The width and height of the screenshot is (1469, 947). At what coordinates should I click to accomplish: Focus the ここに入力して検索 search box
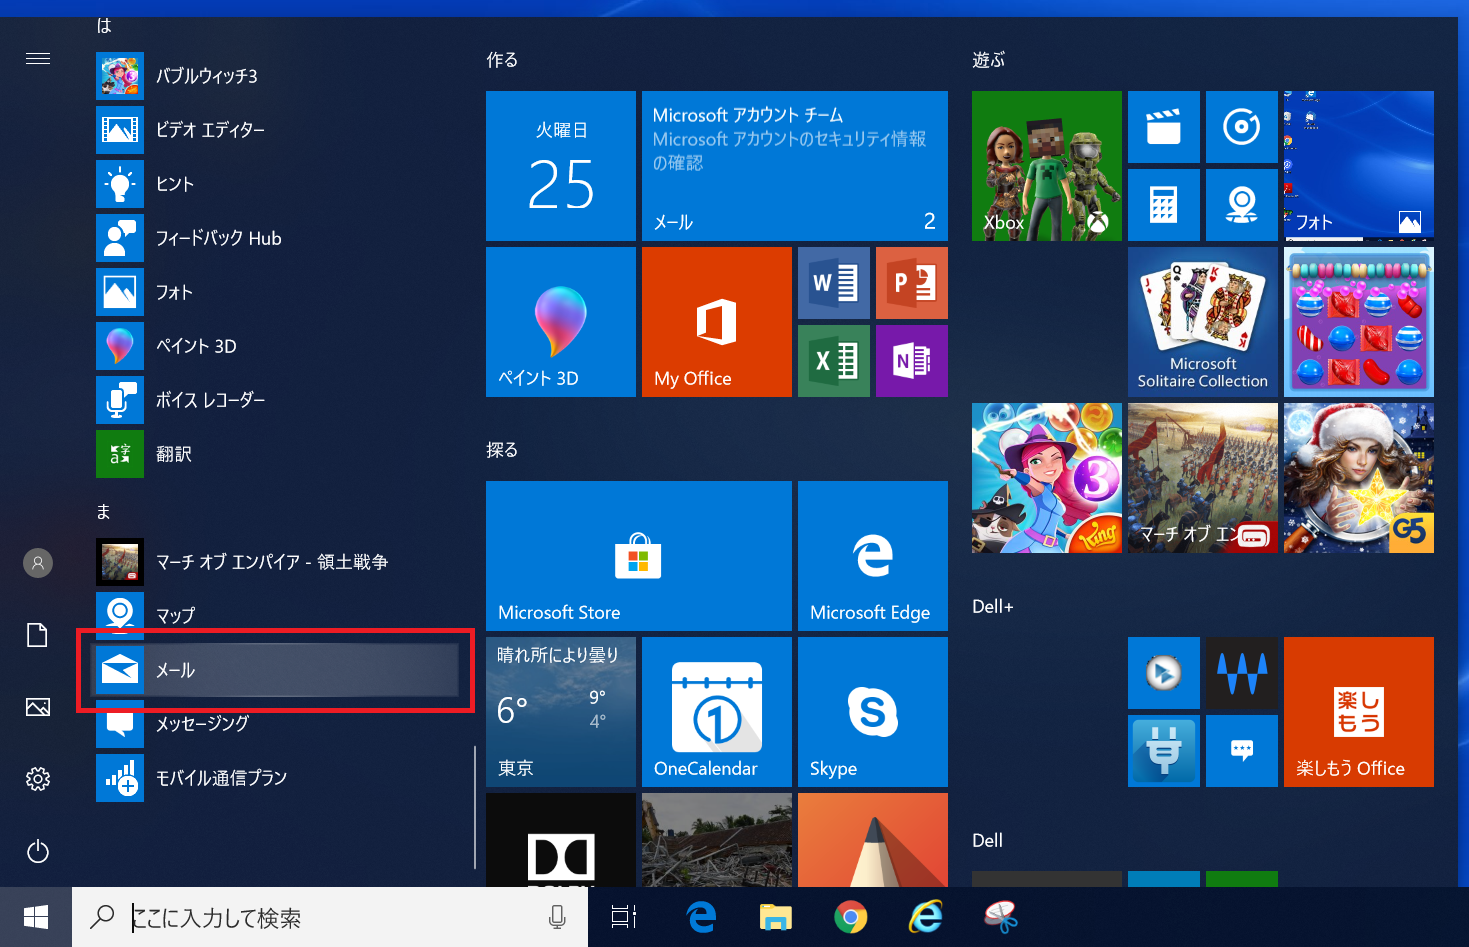(330, 917)
